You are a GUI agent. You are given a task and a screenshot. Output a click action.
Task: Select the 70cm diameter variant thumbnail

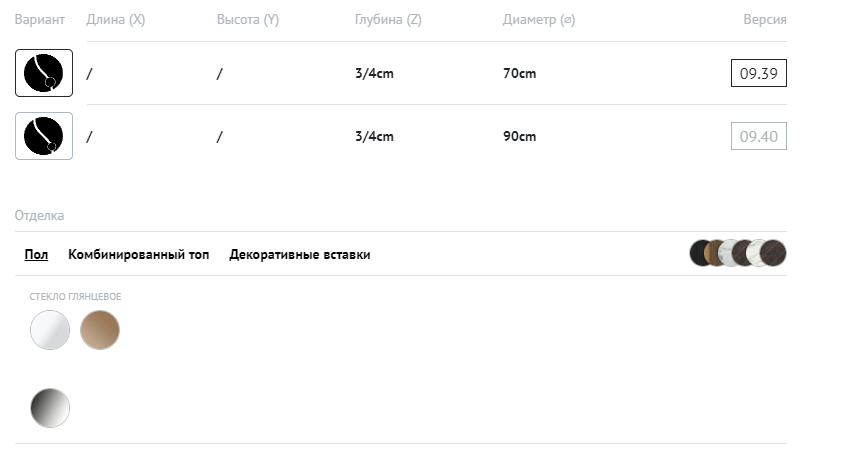(44, 73)
